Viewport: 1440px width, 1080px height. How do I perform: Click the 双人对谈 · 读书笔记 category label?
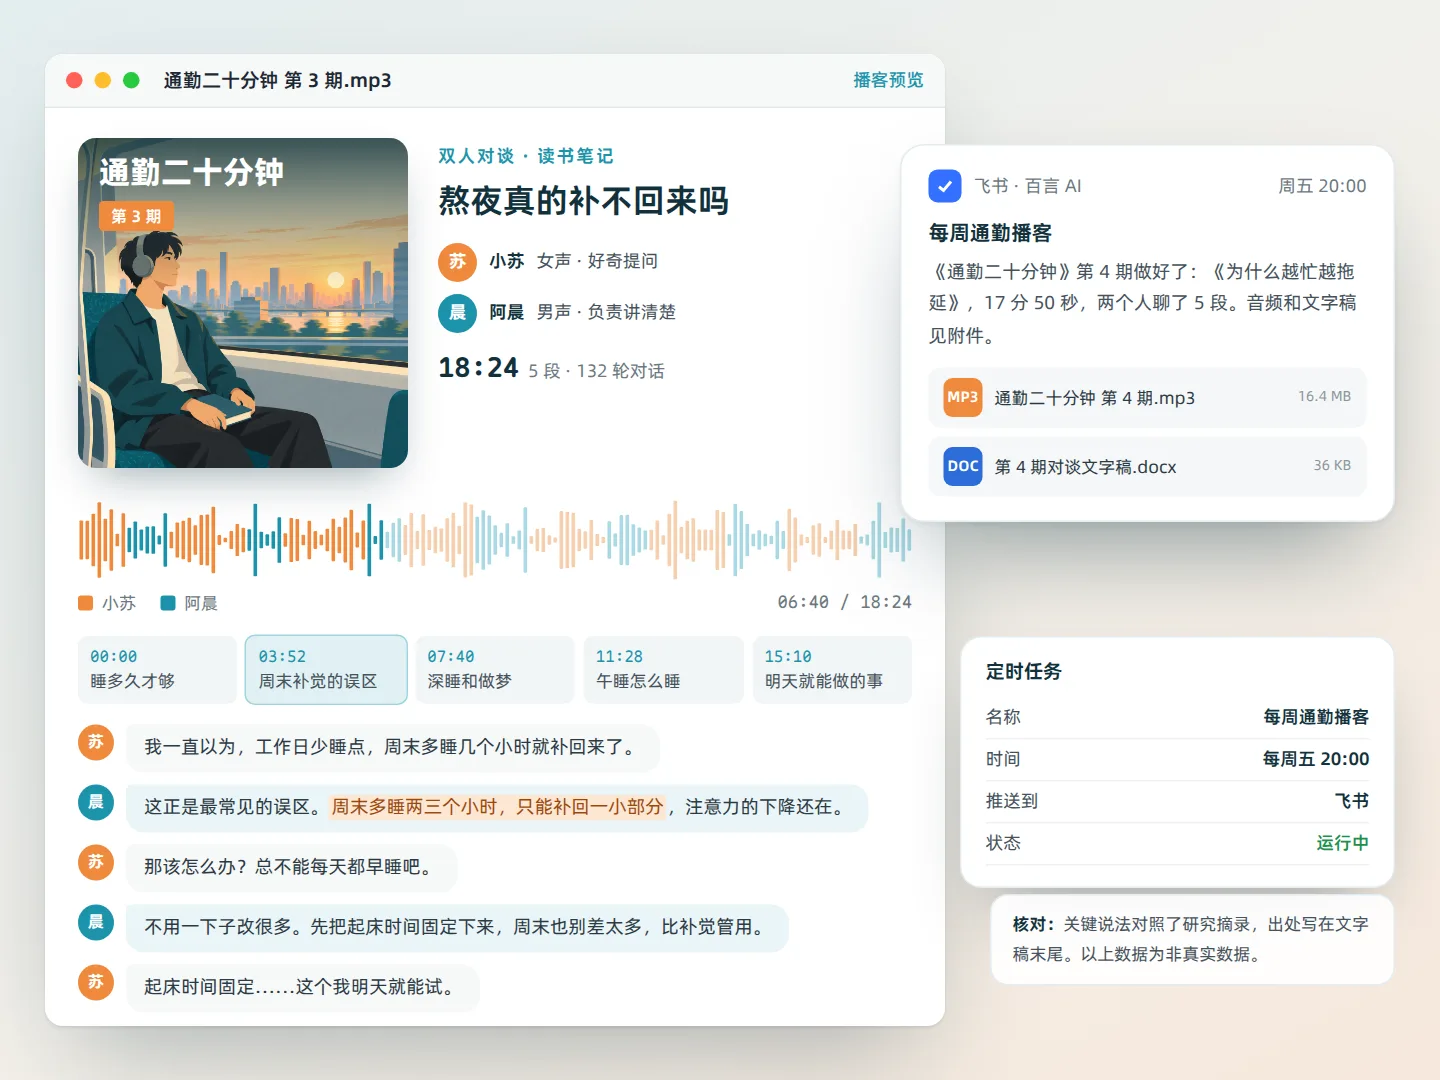coord(526,156)
